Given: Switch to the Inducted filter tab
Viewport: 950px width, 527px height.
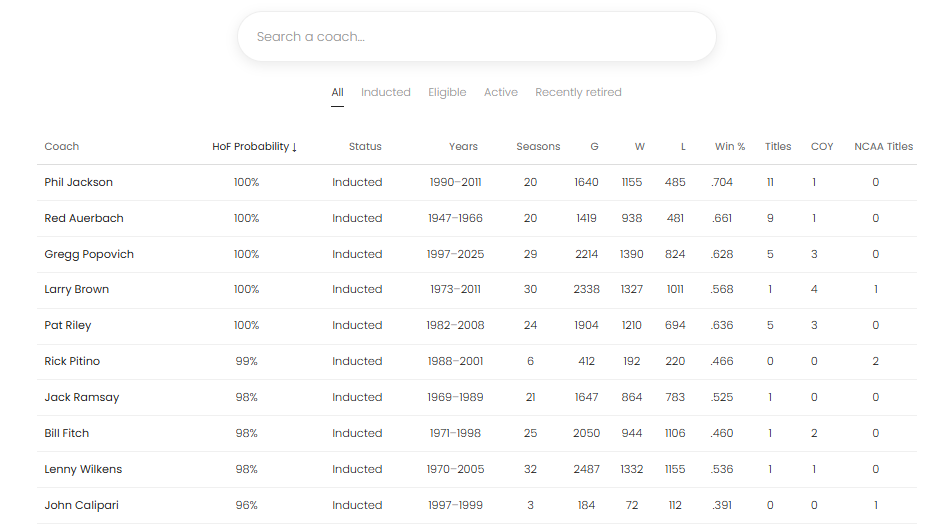Looking at the screenshot, I should point(385,92).
